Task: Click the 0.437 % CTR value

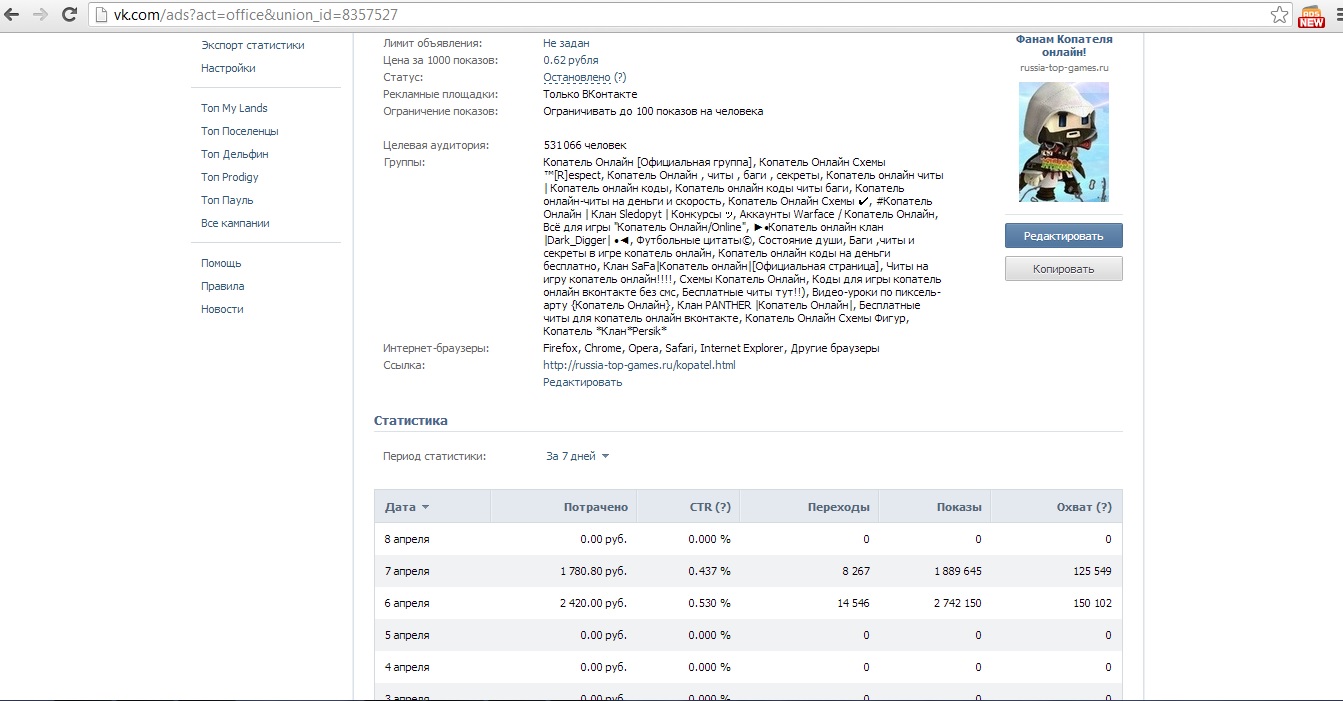Action: click(x=709, y=571)
